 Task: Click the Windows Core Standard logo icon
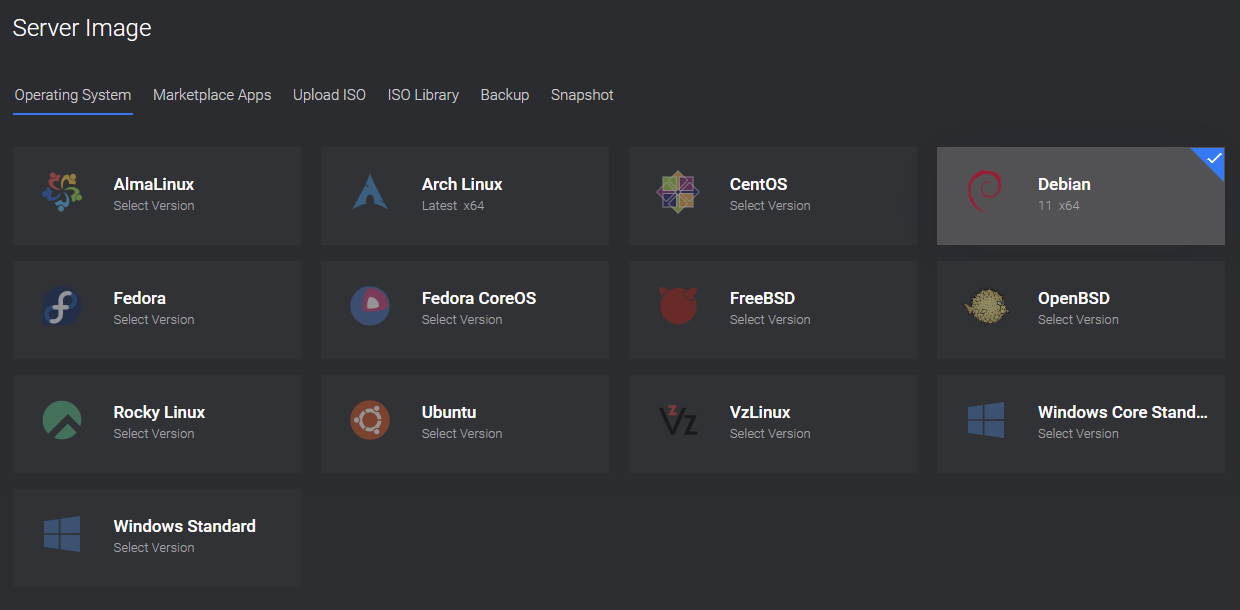click(986, 420)
